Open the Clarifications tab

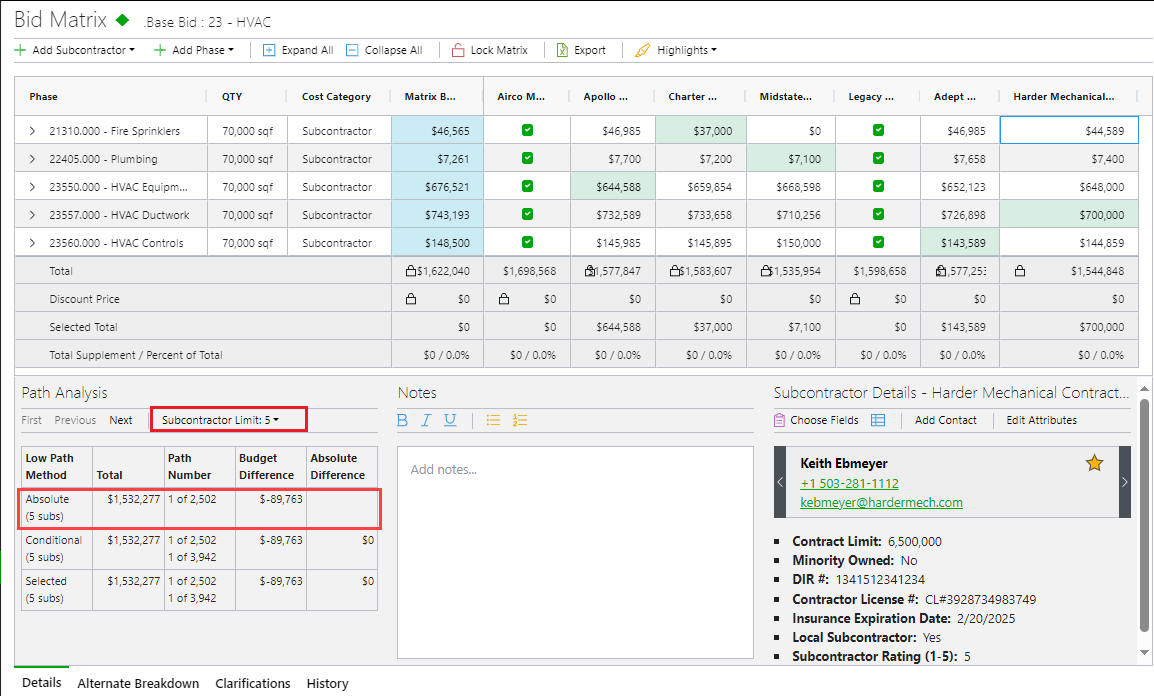252,684
